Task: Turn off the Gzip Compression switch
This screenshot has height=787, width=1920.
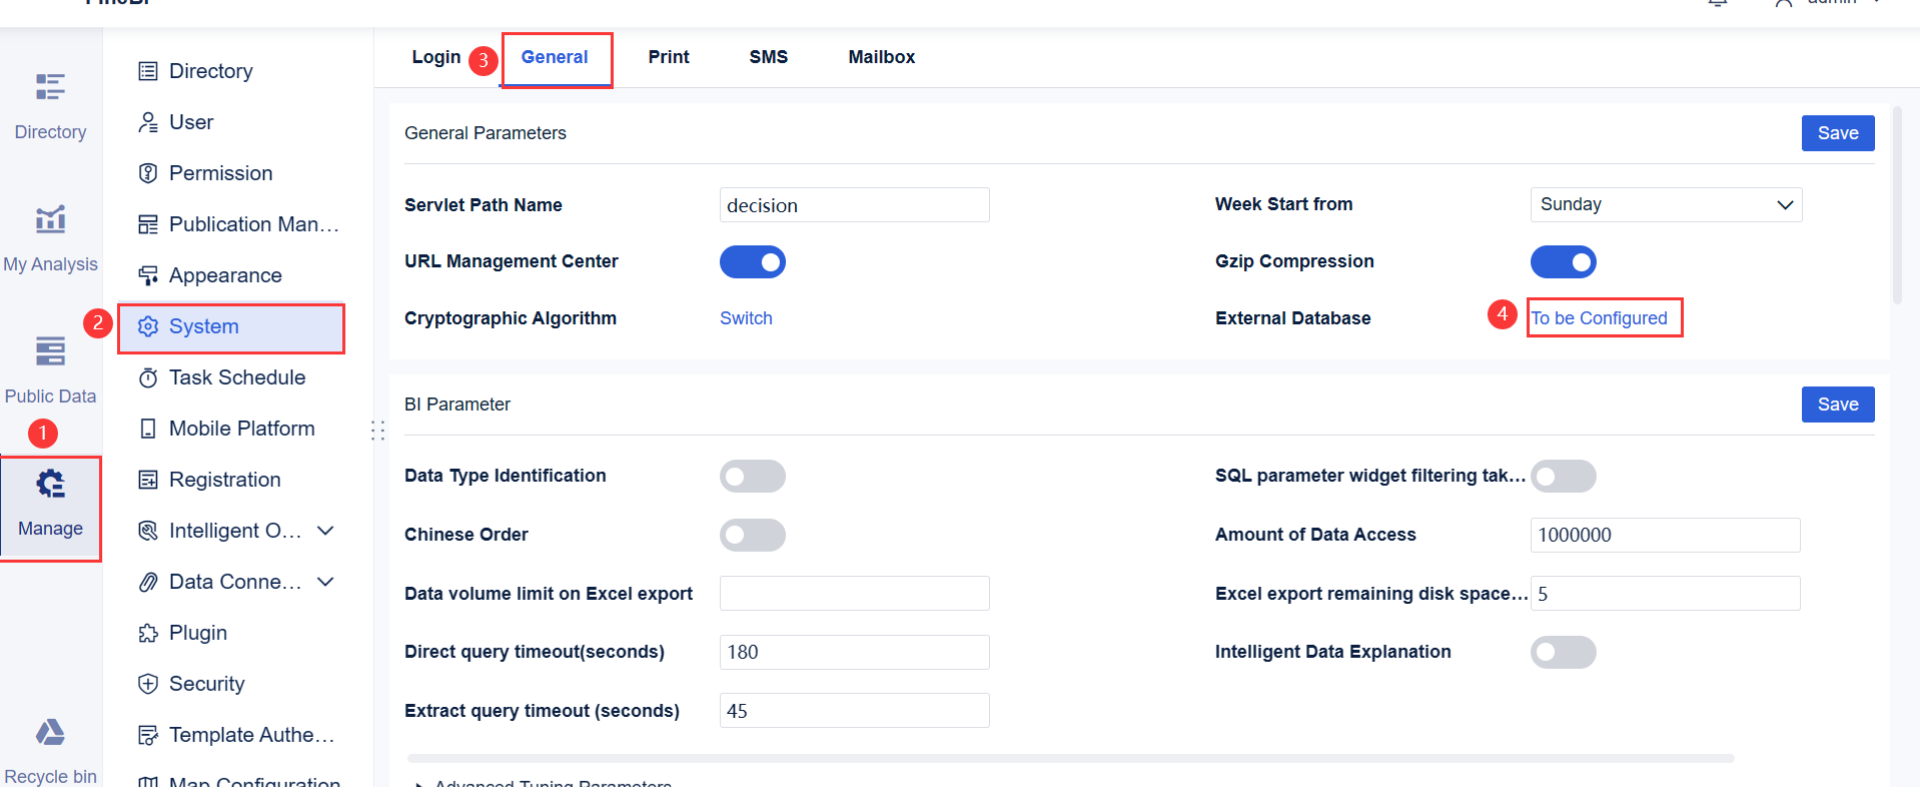Action: (x=1563, y=262)
